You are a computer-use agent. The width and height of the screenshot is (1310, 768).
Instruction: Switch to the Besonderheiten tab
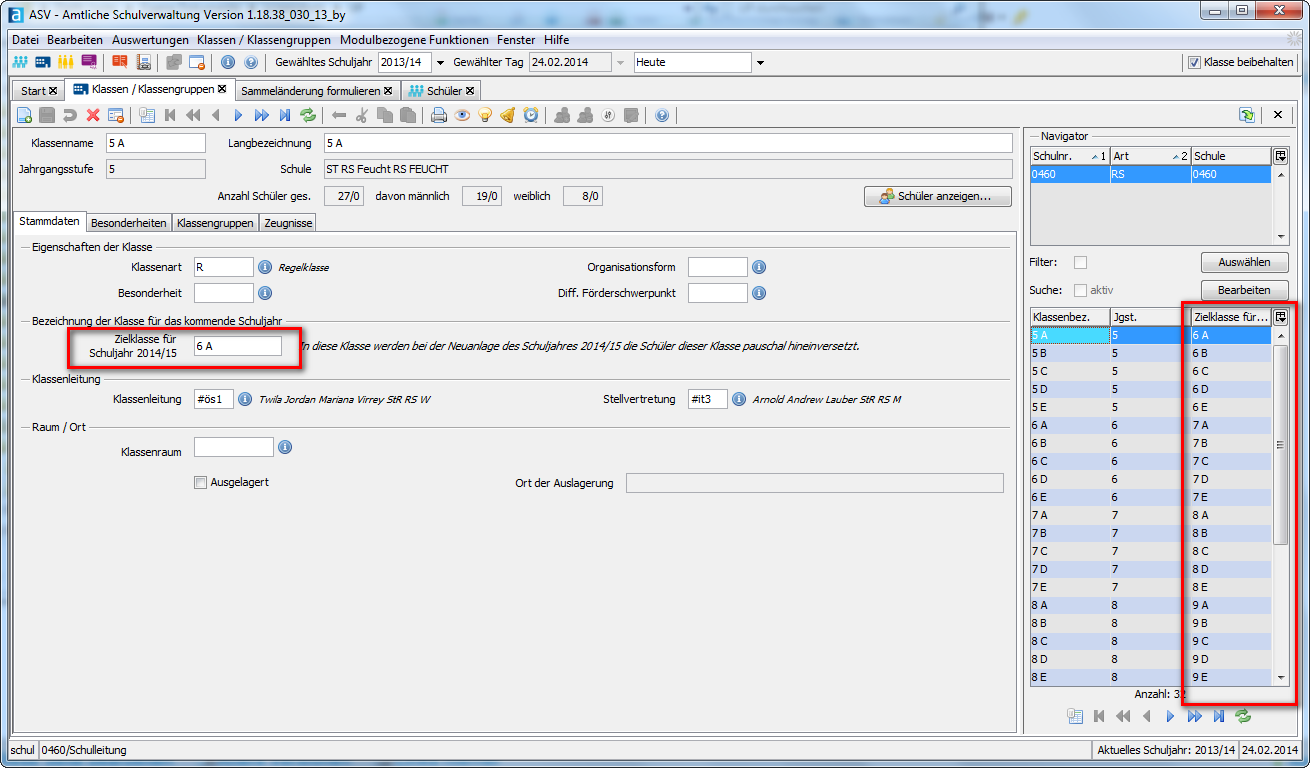click(129, 223)
